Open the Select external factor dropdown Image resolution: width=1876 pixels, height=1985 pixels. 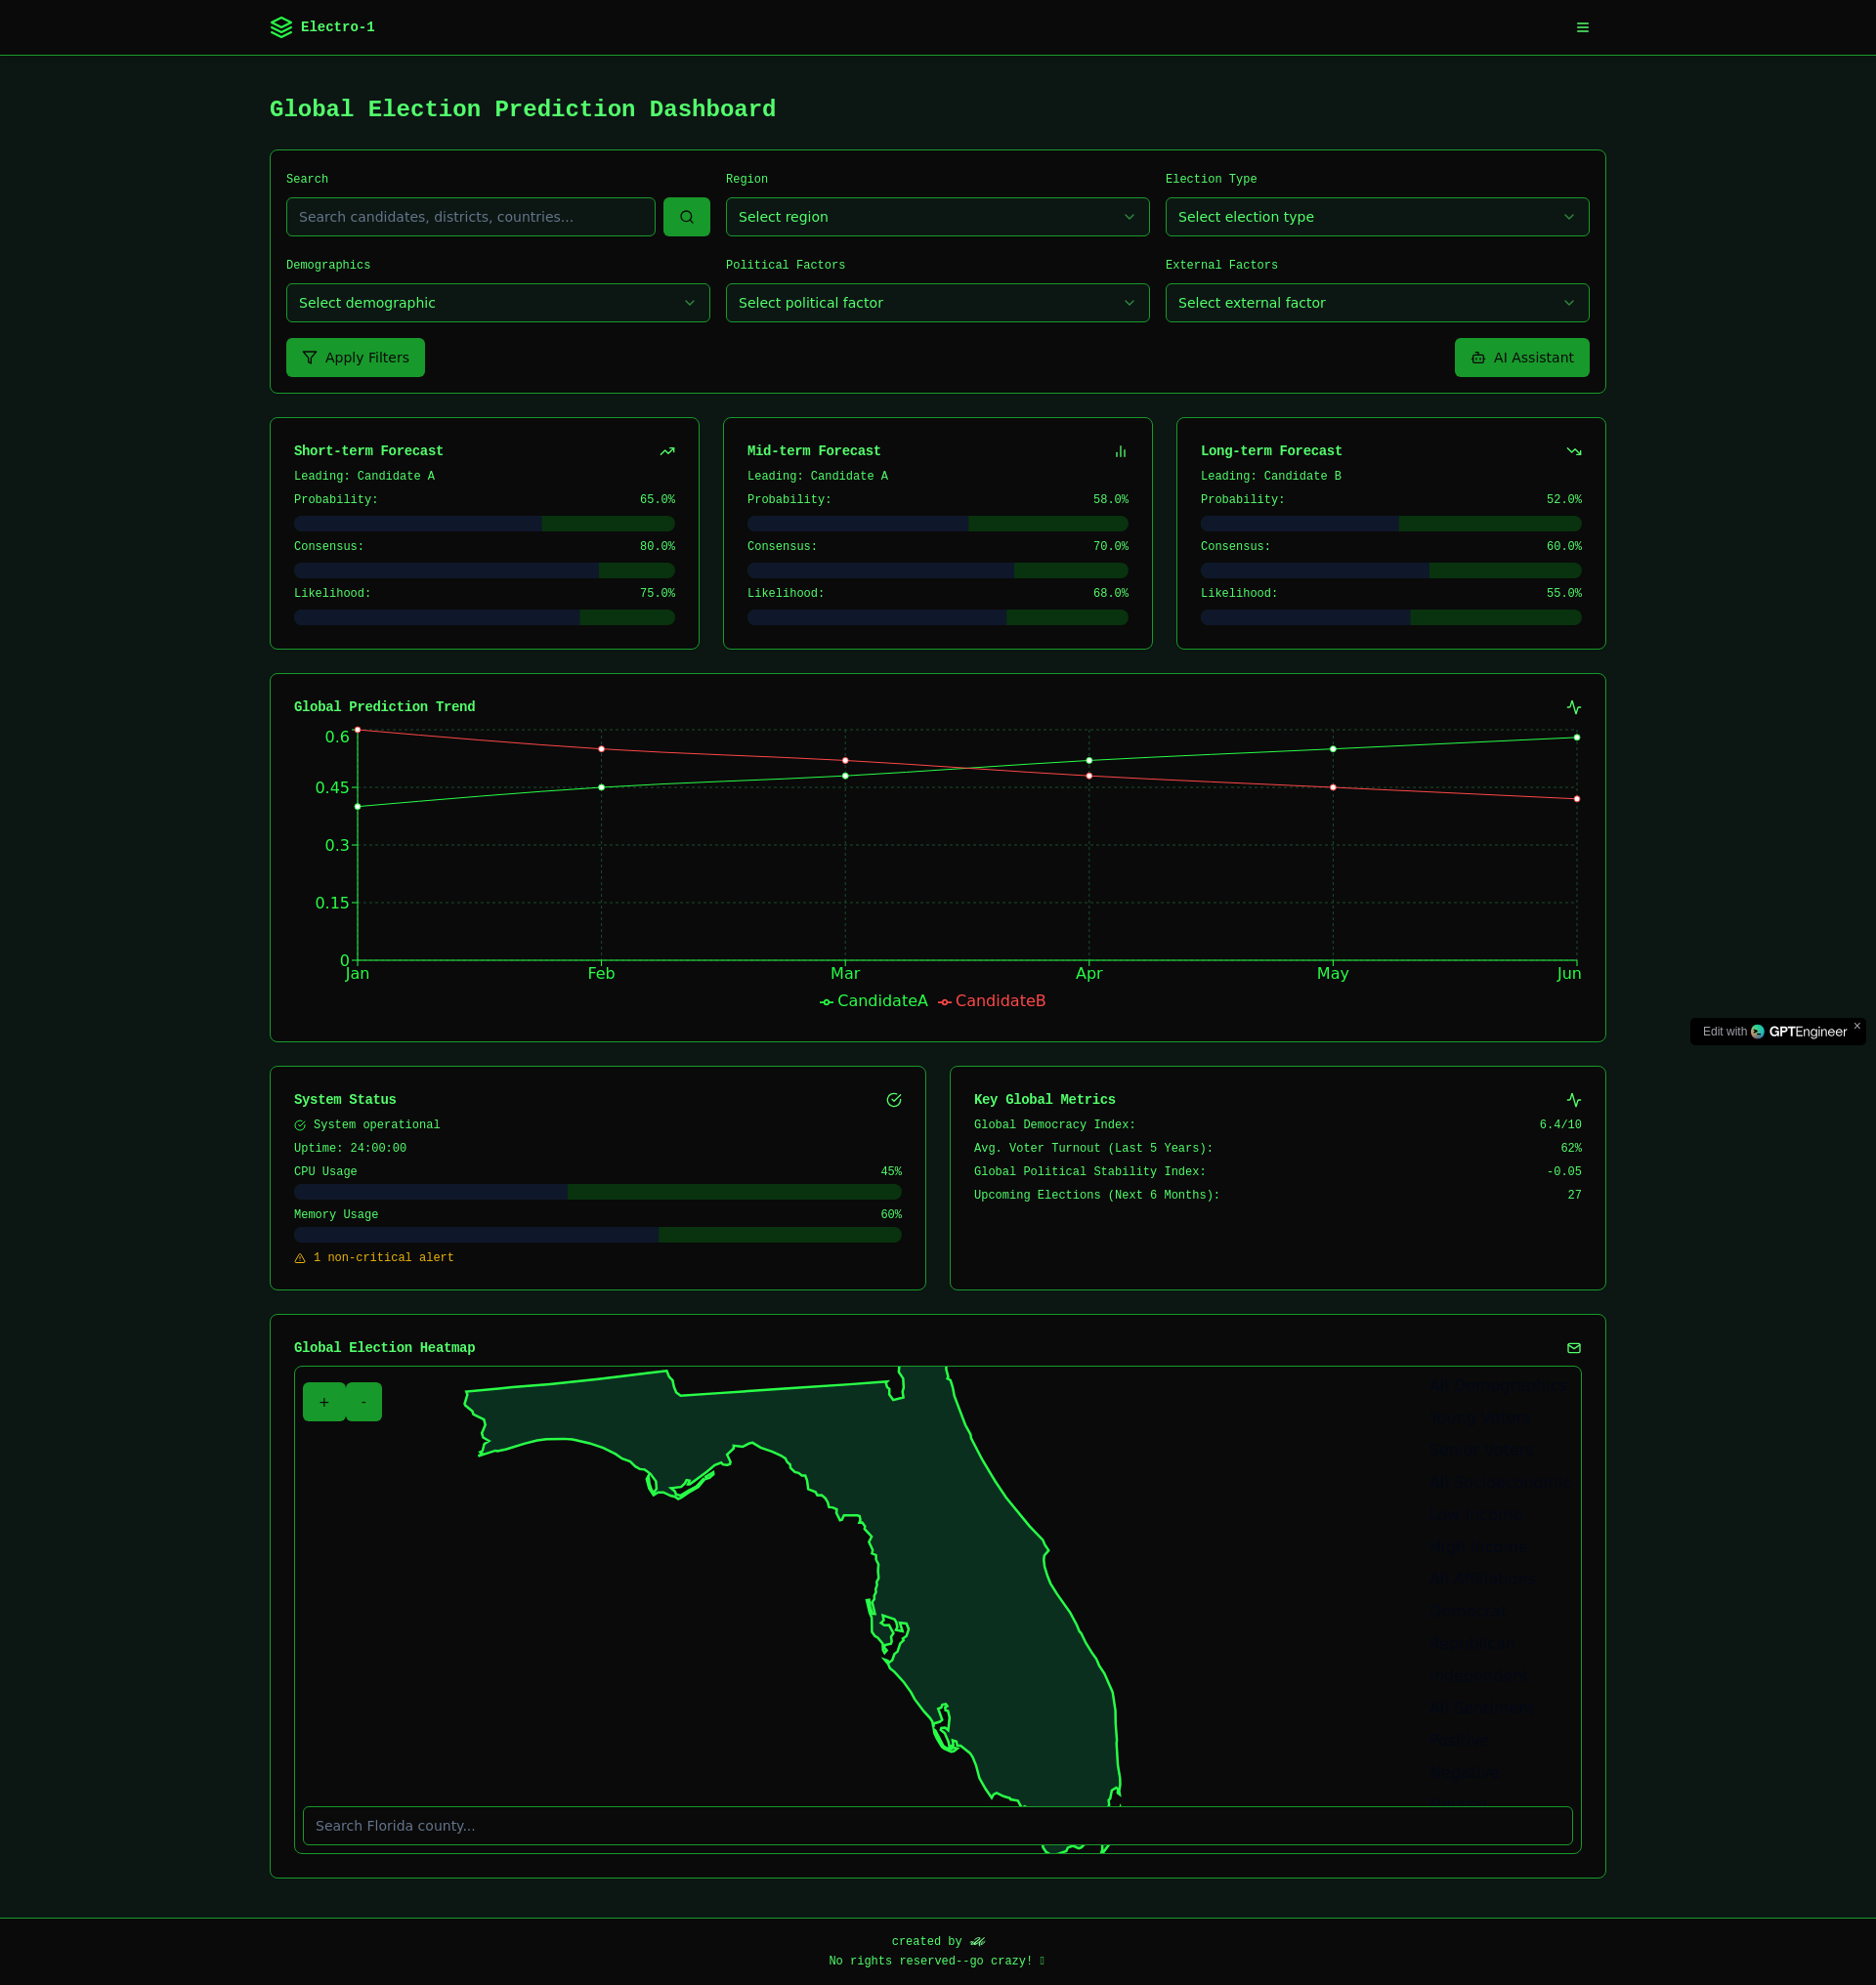click(1377, 303)
